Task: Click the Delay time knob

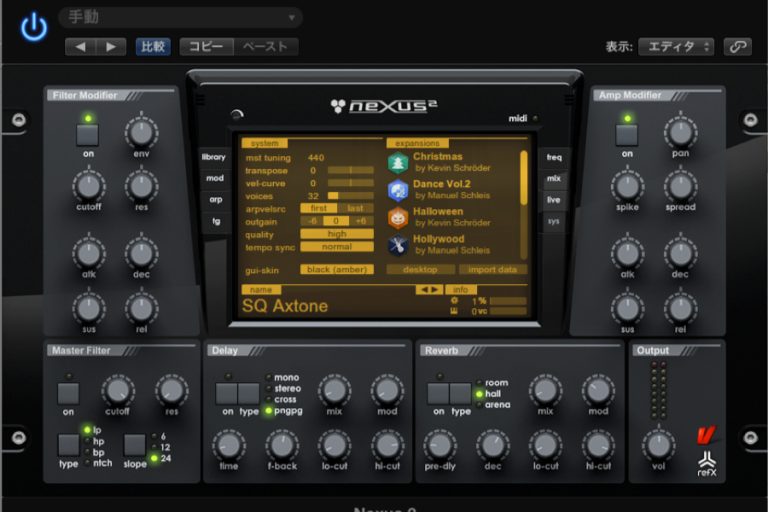Action: click(229, 444)
